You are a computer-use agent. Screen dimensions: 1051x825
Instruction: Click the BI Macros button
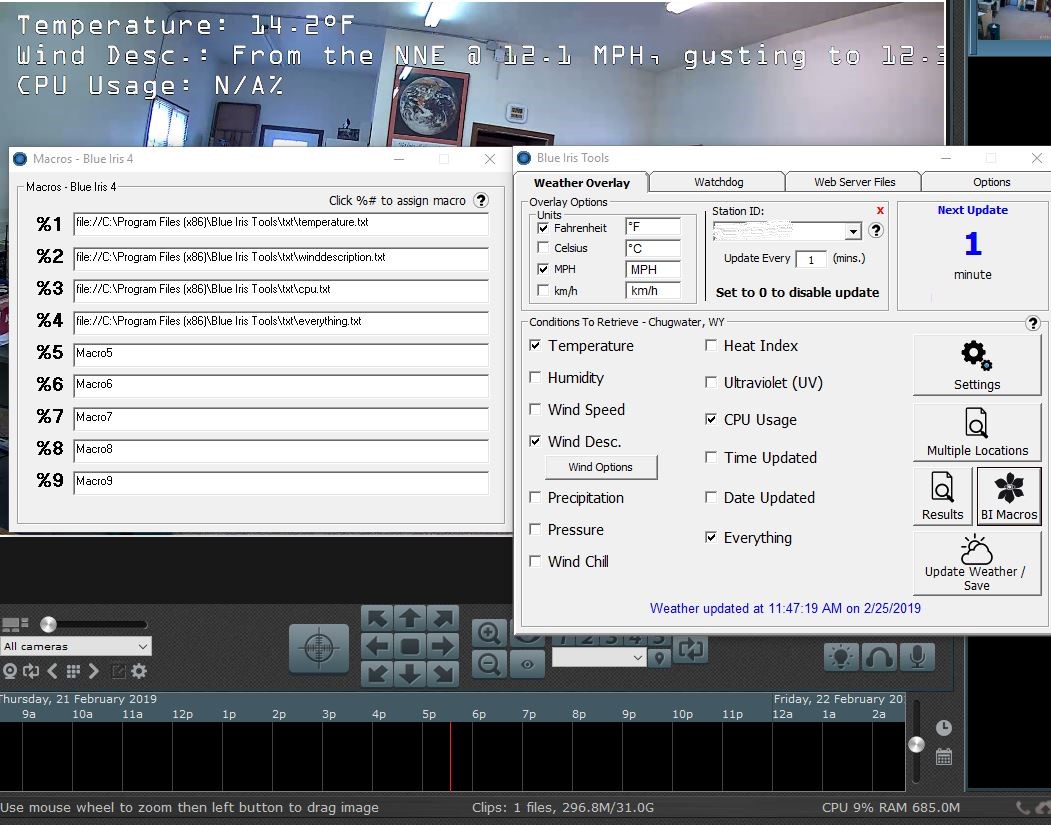(1009, 496)
